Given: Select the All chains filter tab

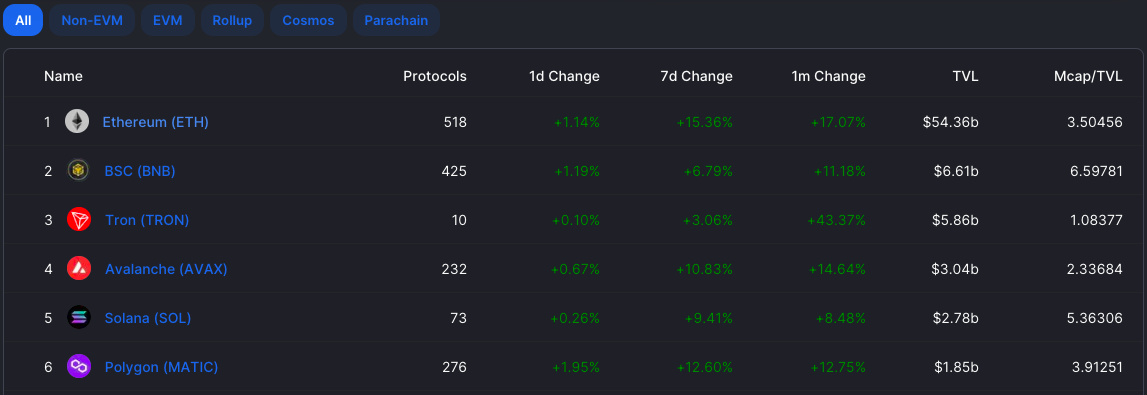Looking at the screenshot, I should [x=23, y=20].
